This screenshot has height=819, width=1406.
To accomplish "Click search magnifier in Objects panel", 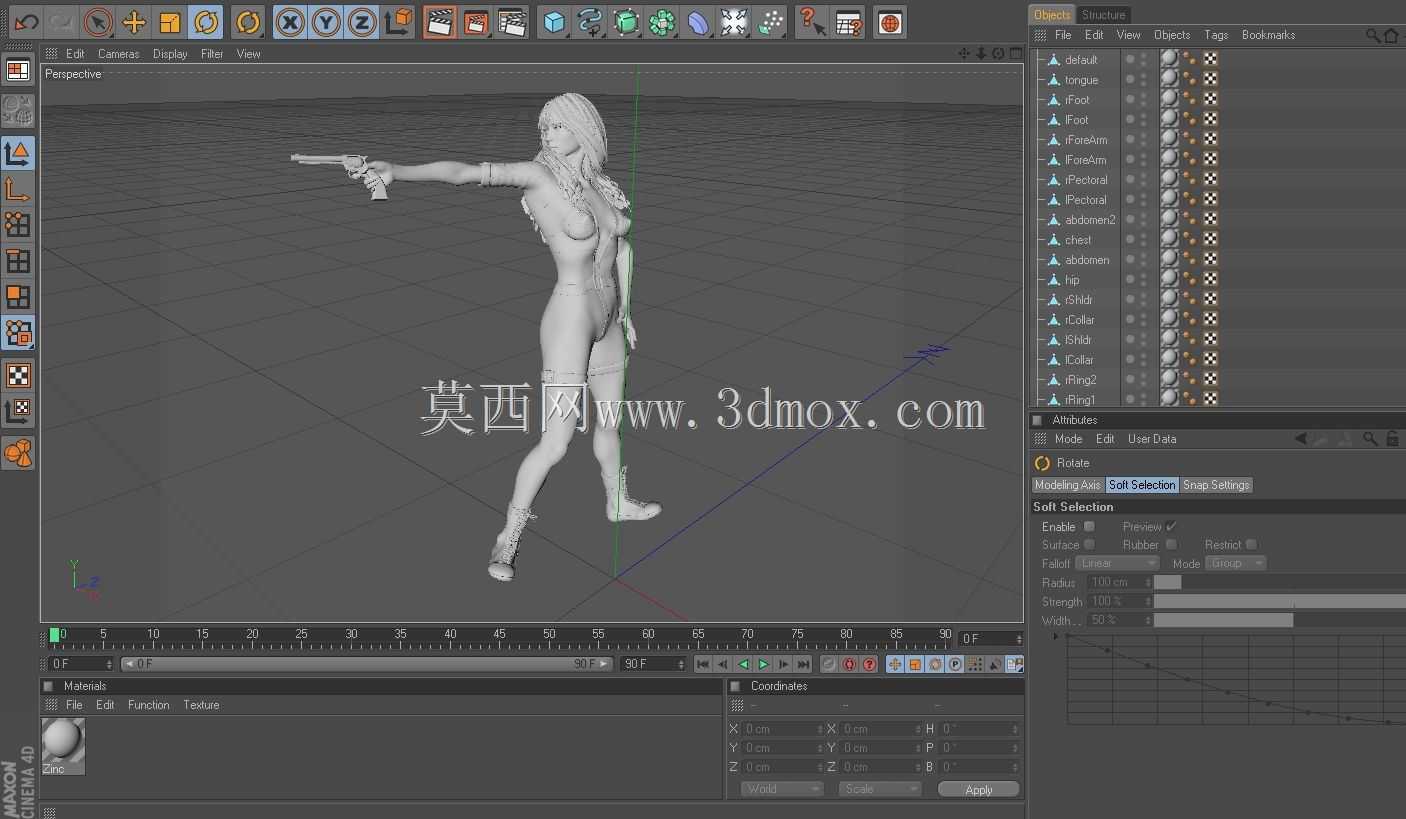I will (1373, 35).
